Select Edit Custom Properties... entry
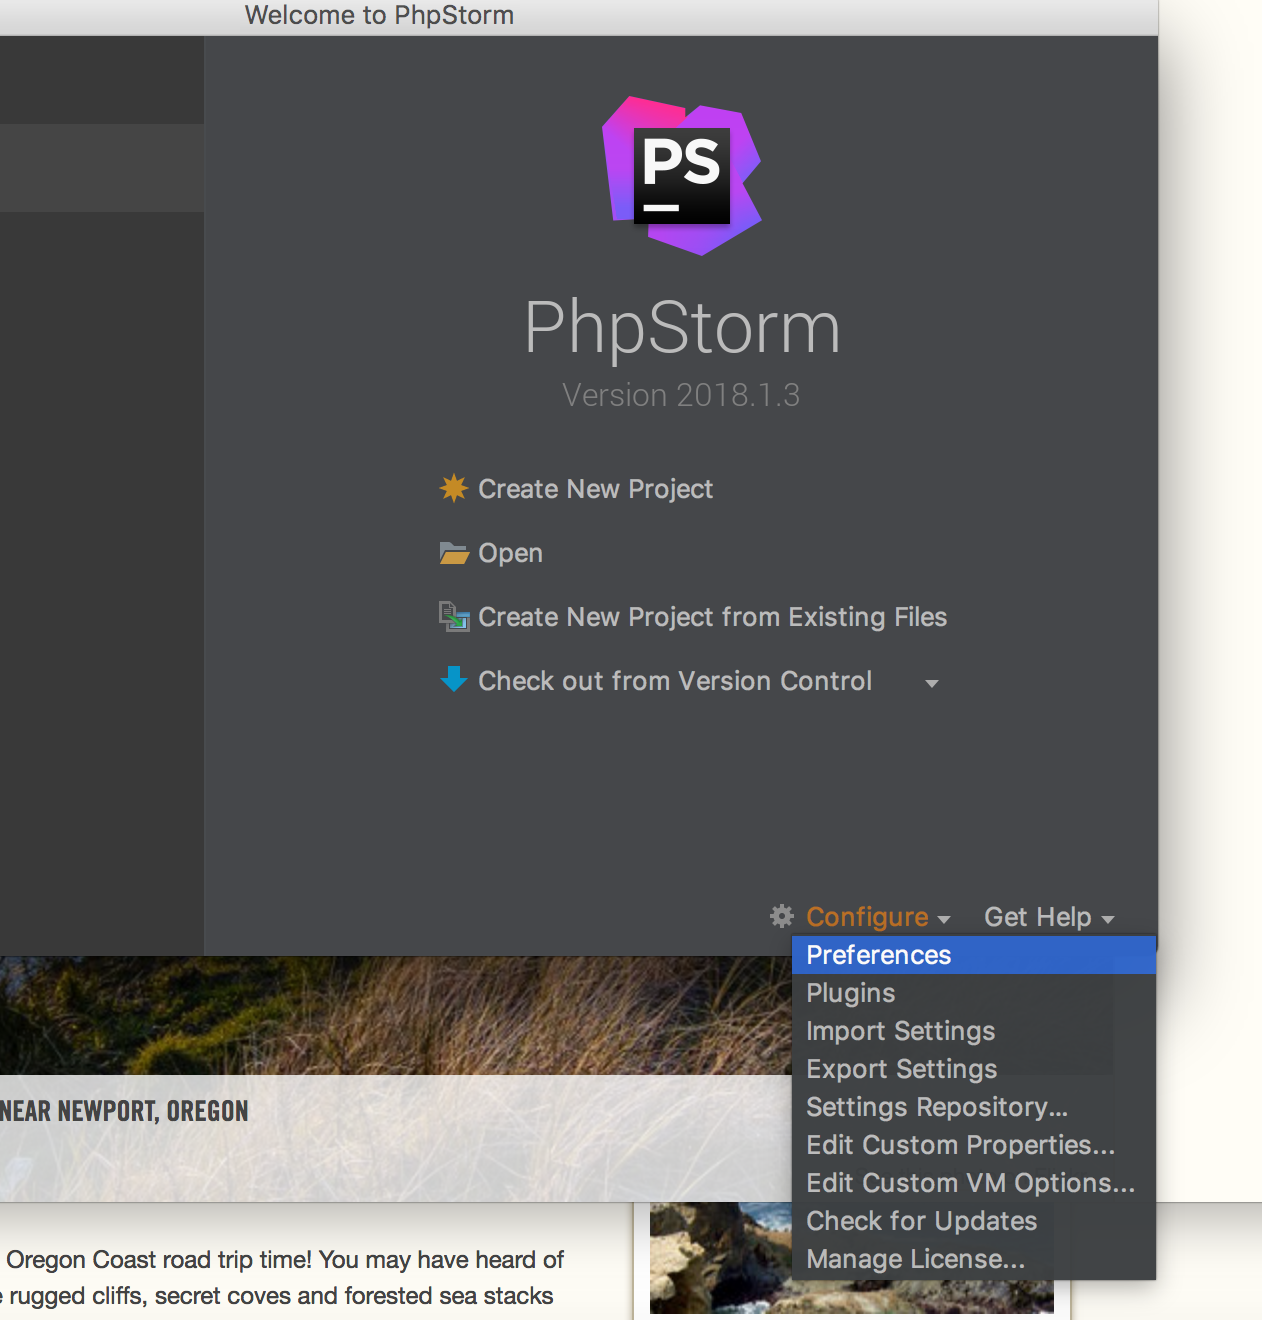This screenshot has width=1262, height=1320. pos(974,1145)
